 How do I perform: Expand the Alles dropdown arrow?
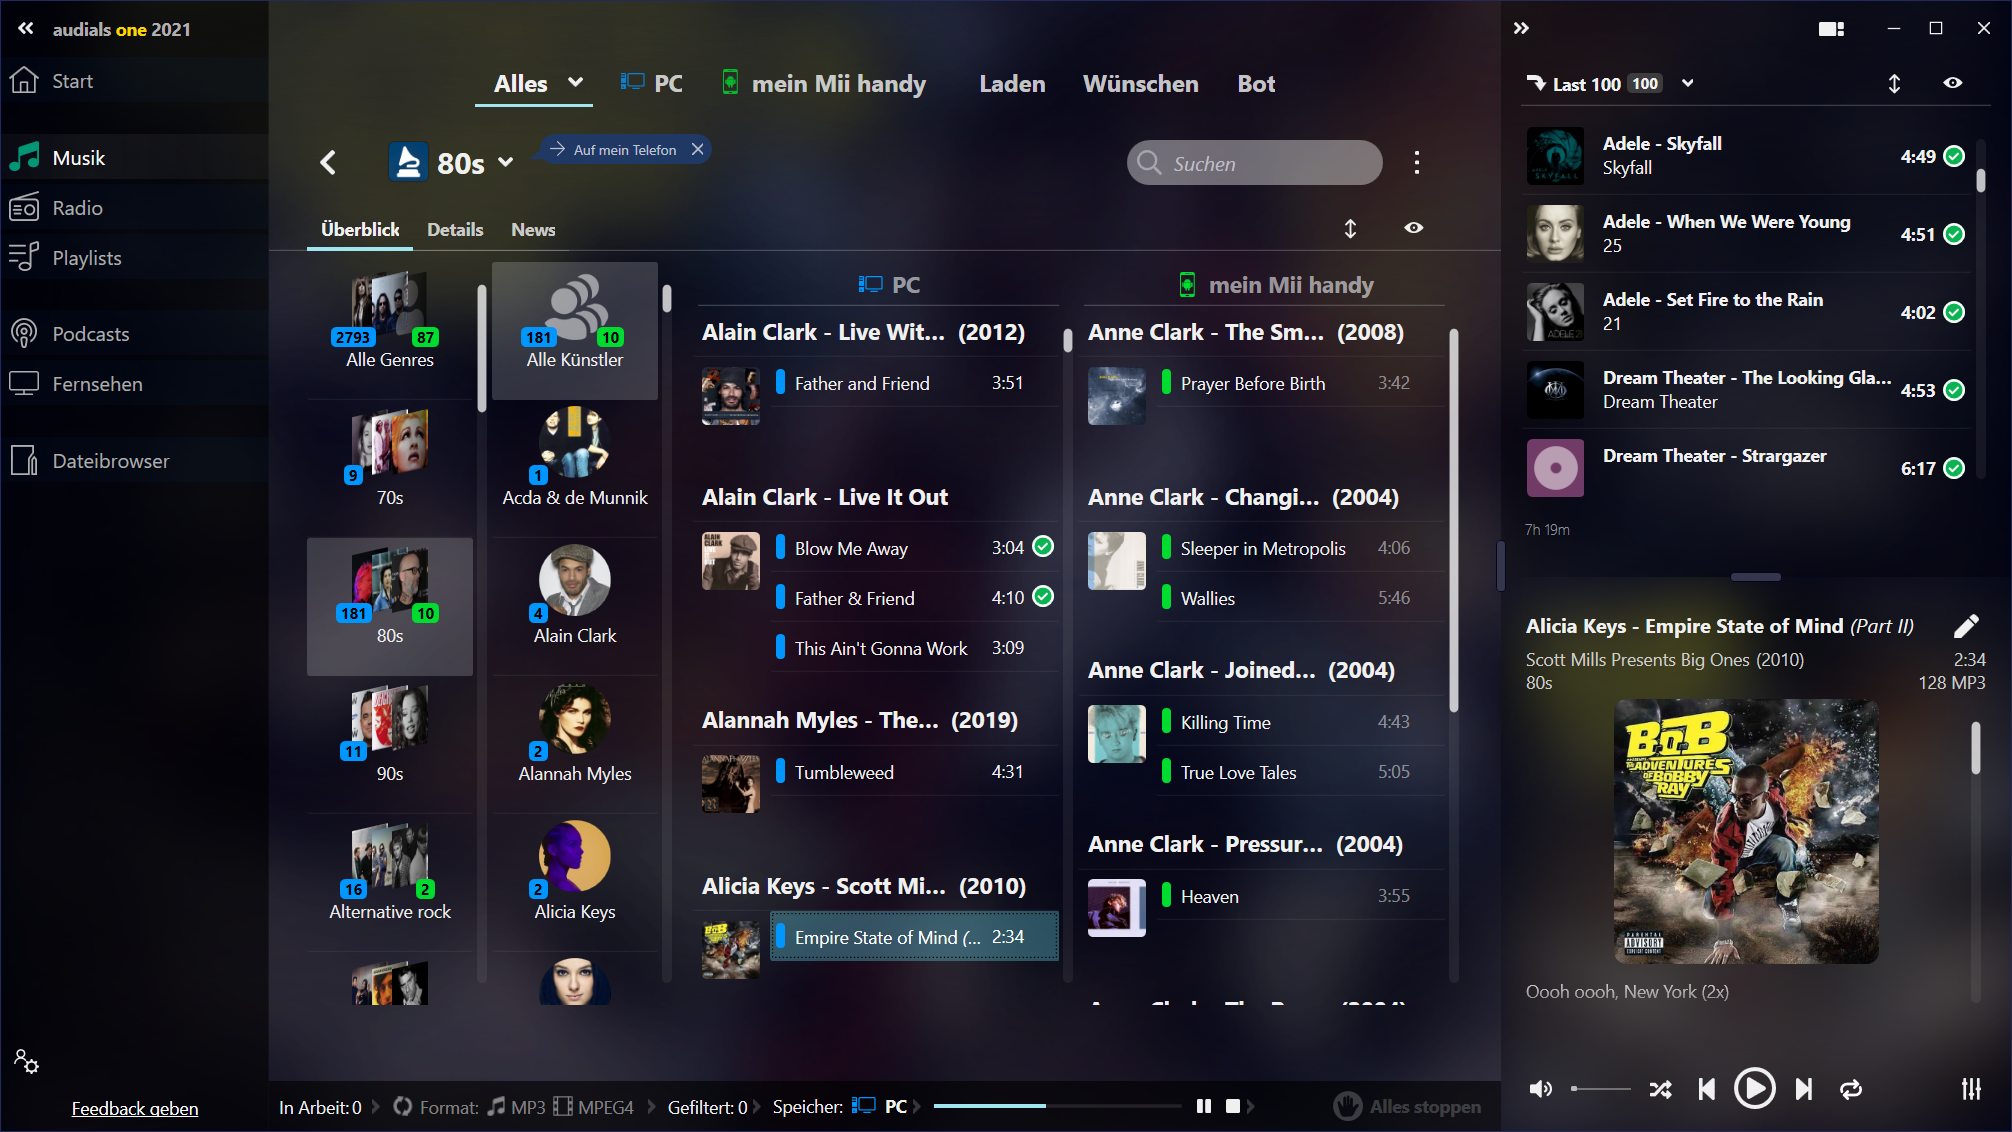(x=575, y=82)
